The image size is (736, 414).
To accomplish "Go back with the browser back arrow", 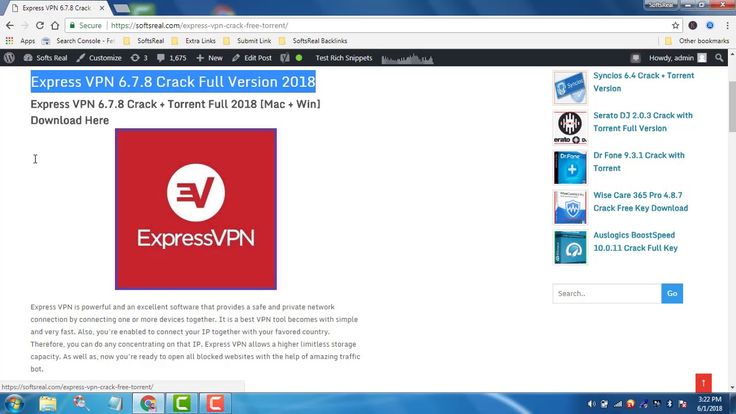I will [10, 25].
